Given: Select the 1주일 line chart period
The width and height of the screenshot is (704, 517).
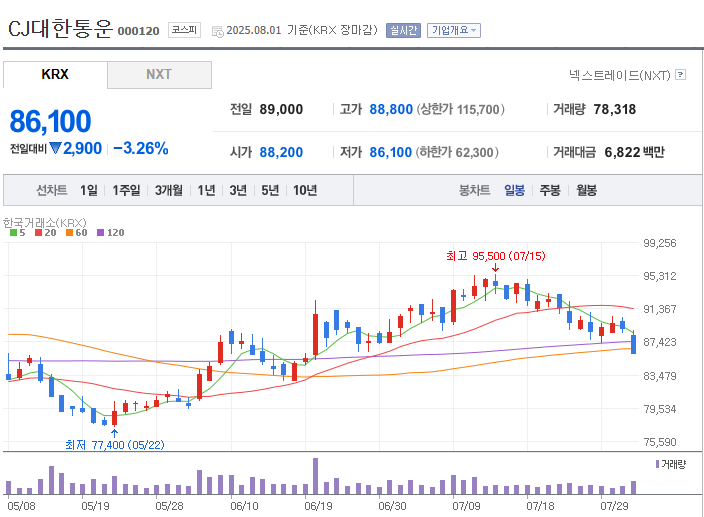Looking at the screenshot, I should pyautogui.click(x=126, y=190).
